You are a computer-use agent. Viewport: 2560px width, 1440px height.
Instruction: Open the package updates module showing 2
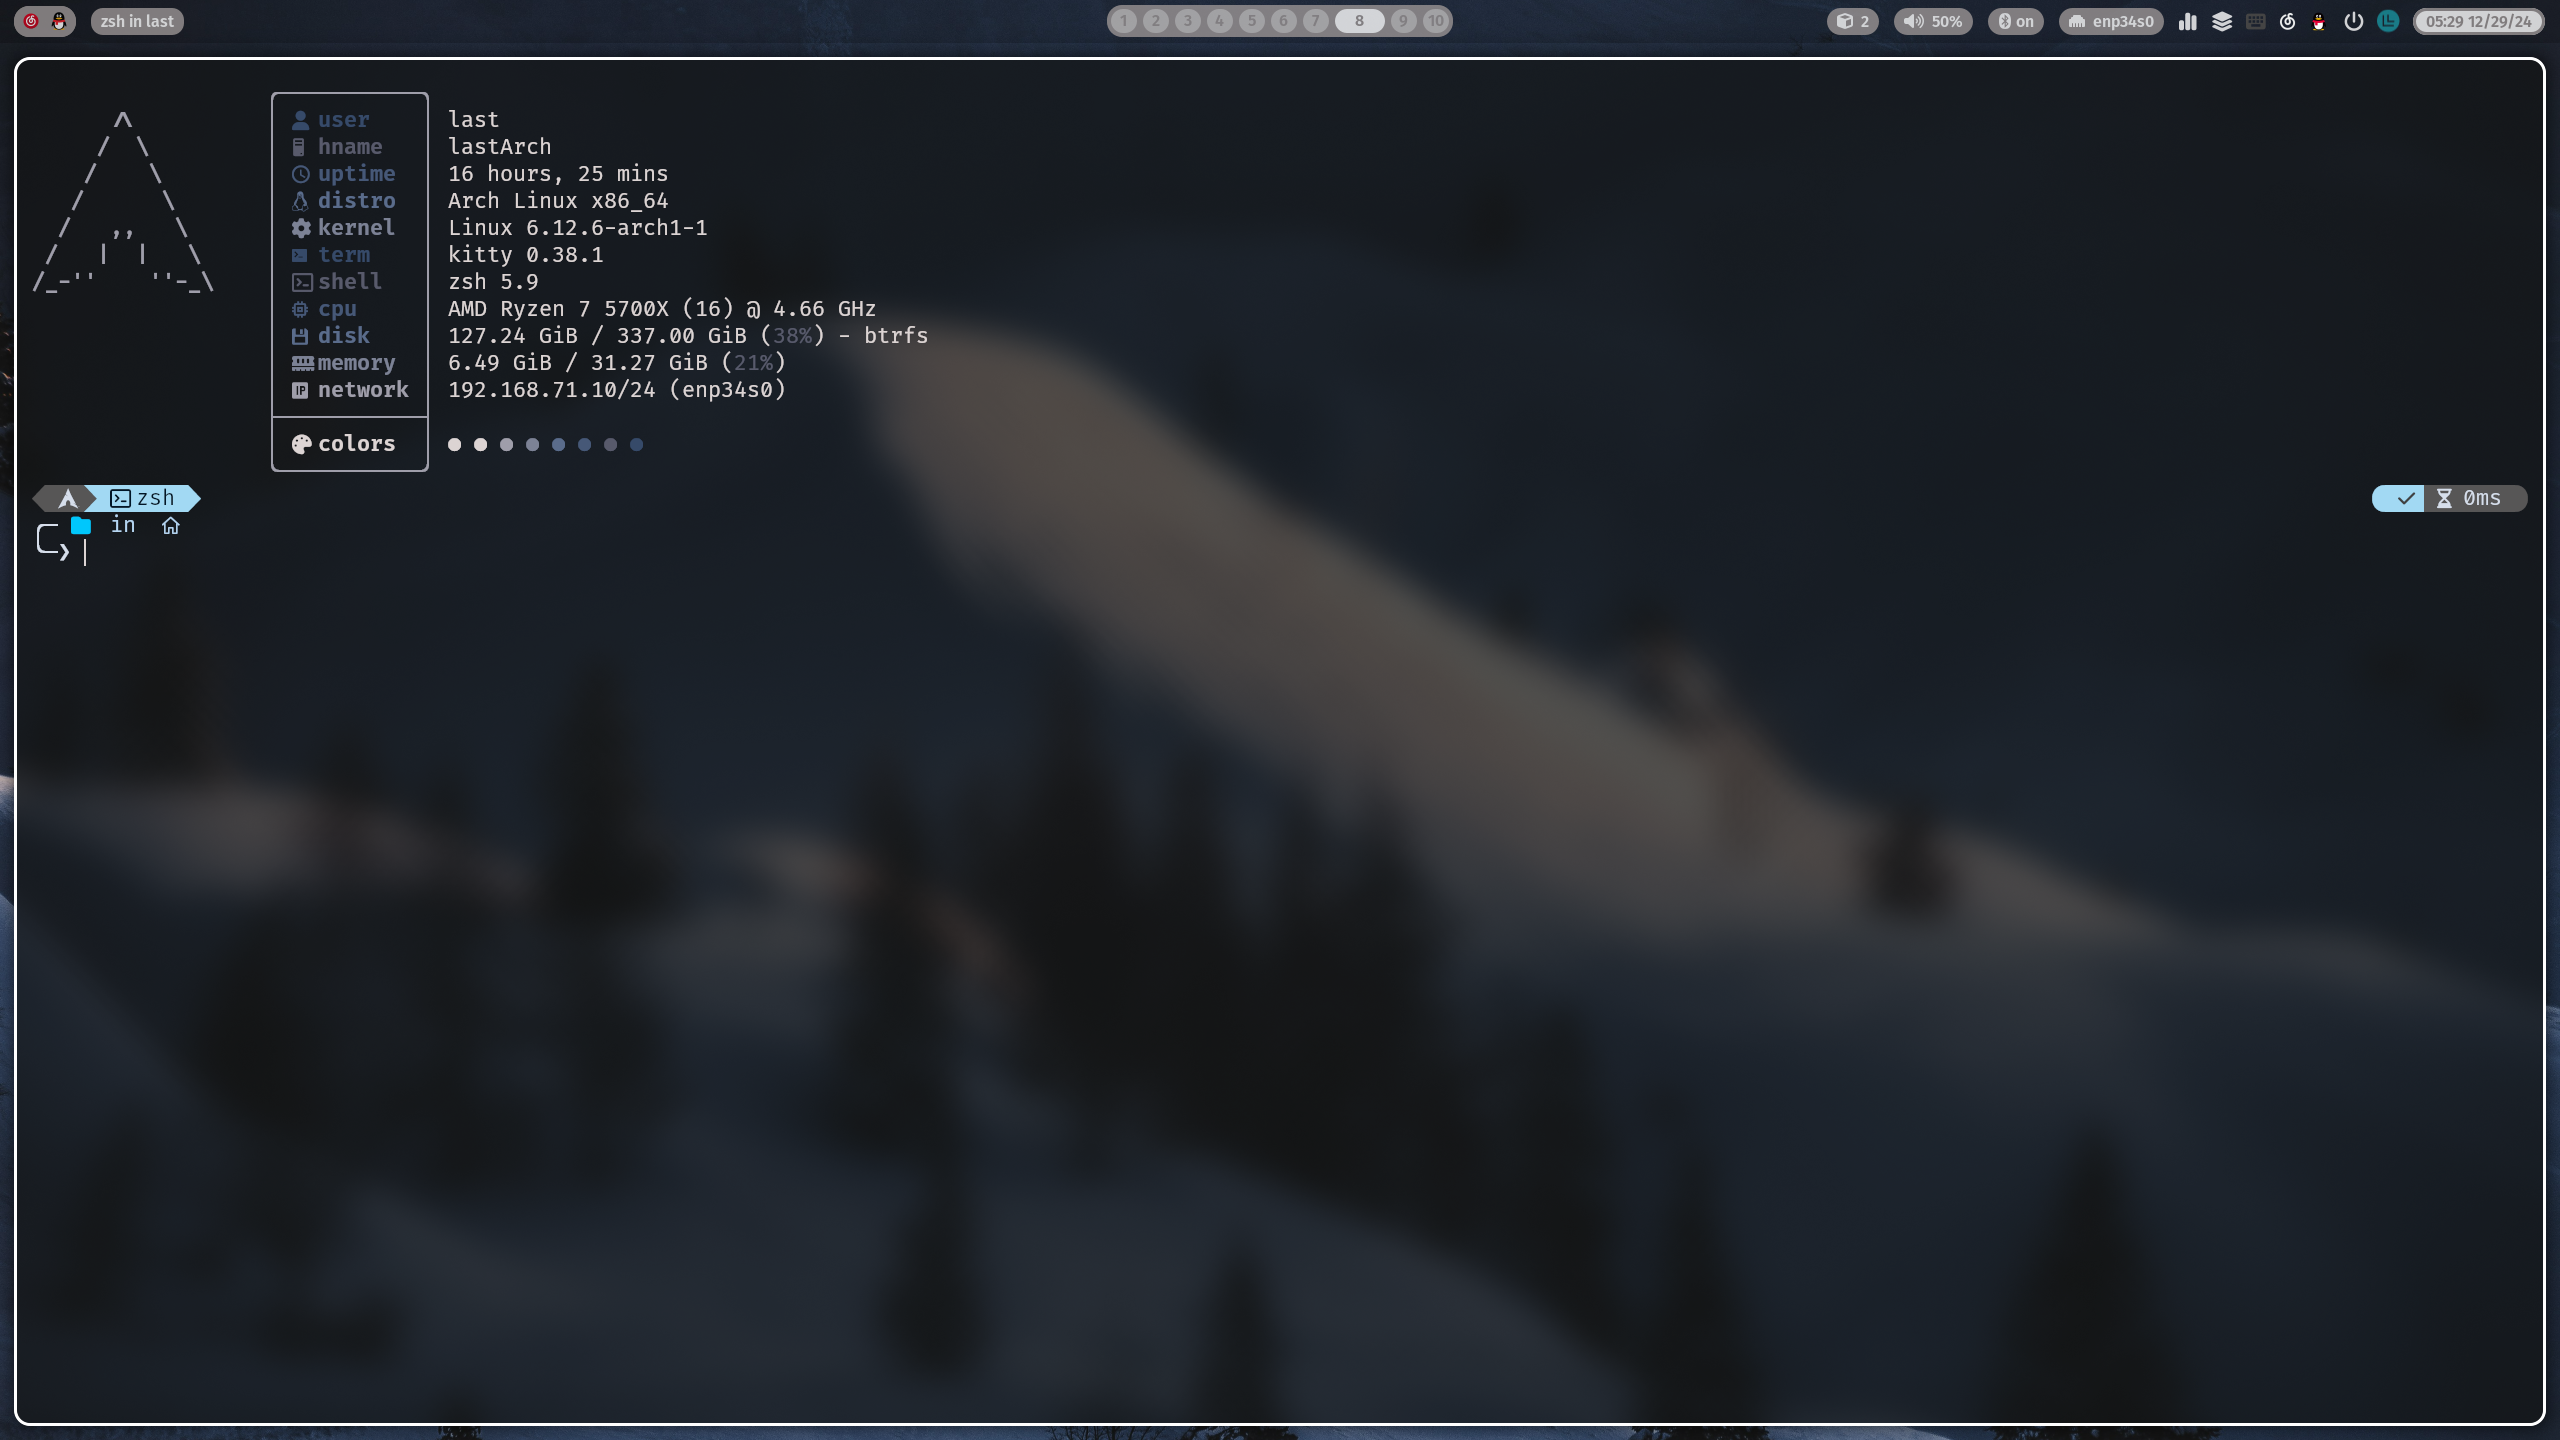[x=1853, y=21]
